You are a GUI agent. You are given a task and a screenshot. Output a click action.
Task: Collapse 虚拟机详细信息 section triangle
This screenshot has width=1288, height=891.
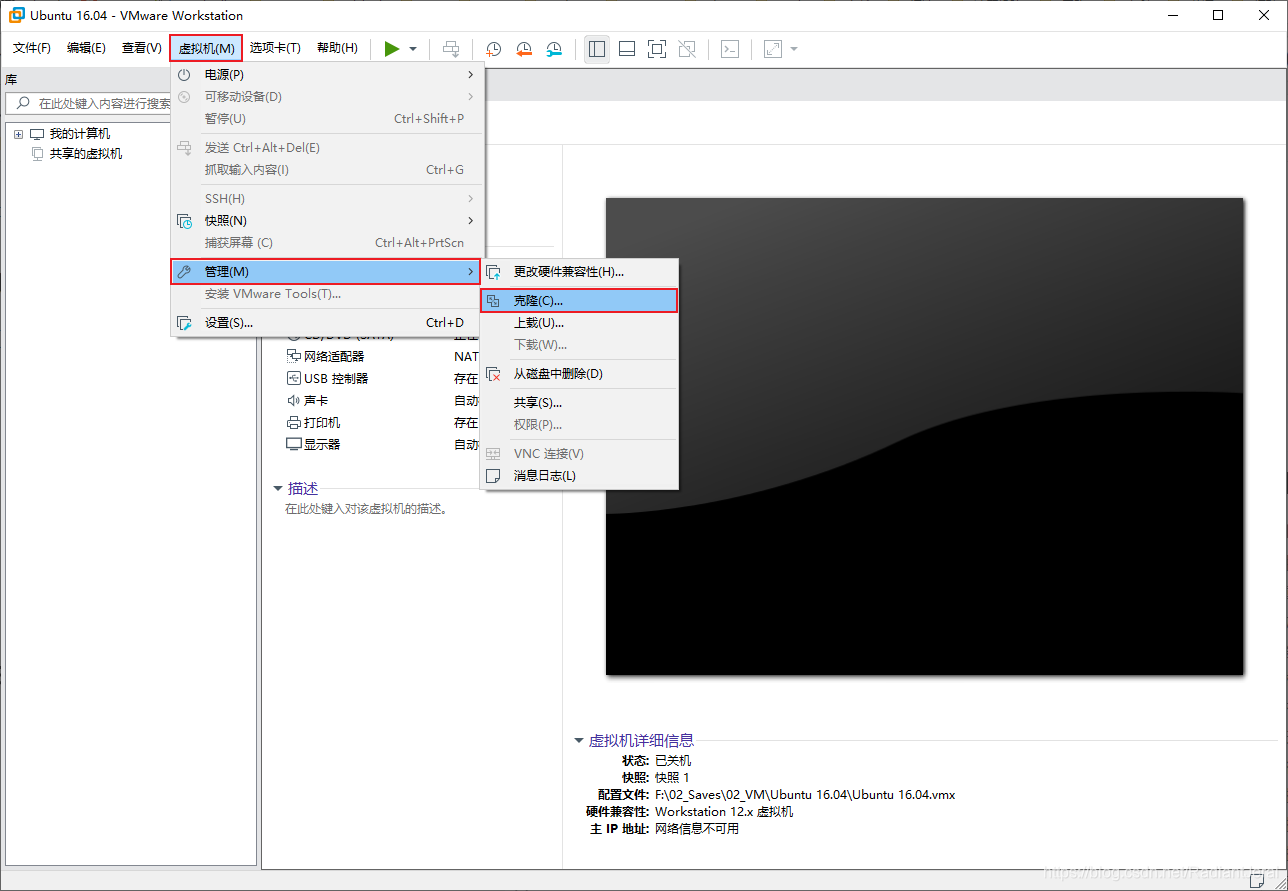579,741
